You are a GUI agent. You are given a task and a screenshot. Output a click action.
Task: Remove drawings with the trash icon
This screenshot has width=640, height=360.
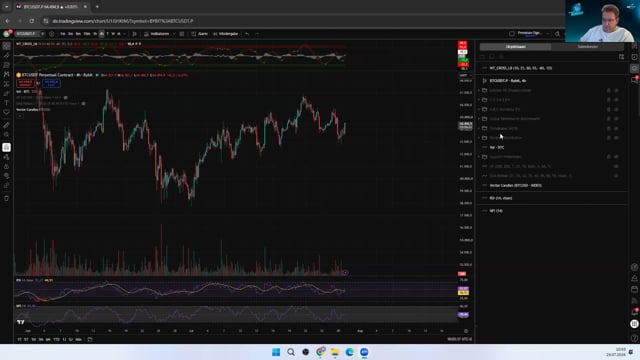point(7,198)
